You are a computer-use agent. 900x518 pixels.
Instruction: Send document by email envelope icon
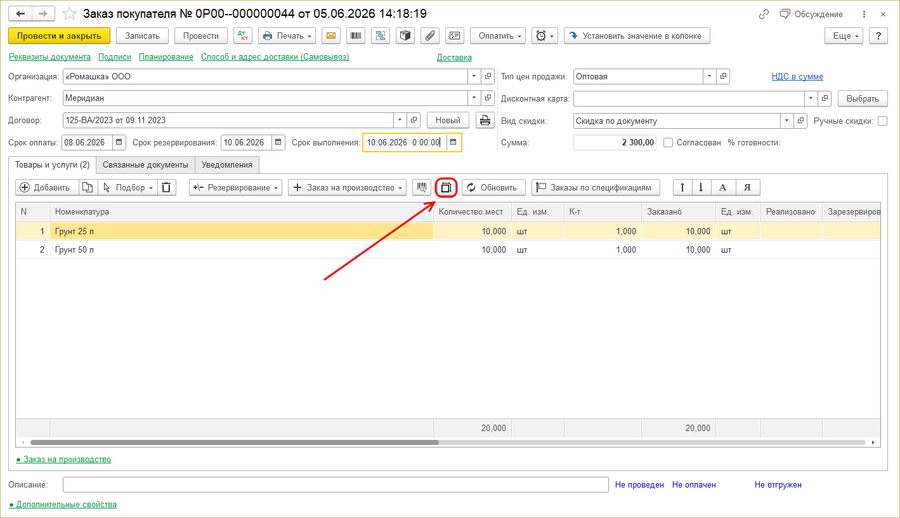331,36
